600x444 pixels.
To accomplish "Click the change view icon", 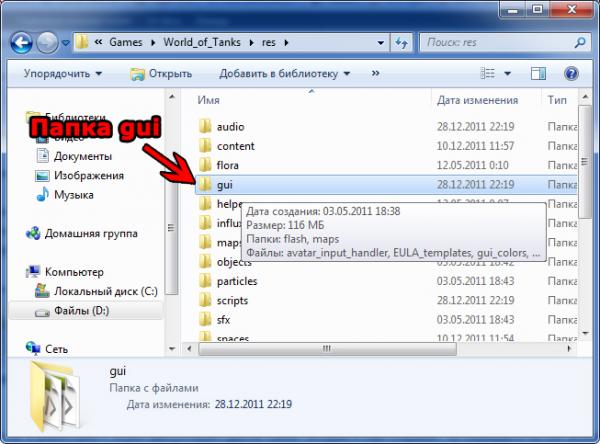I will [488, 73].
